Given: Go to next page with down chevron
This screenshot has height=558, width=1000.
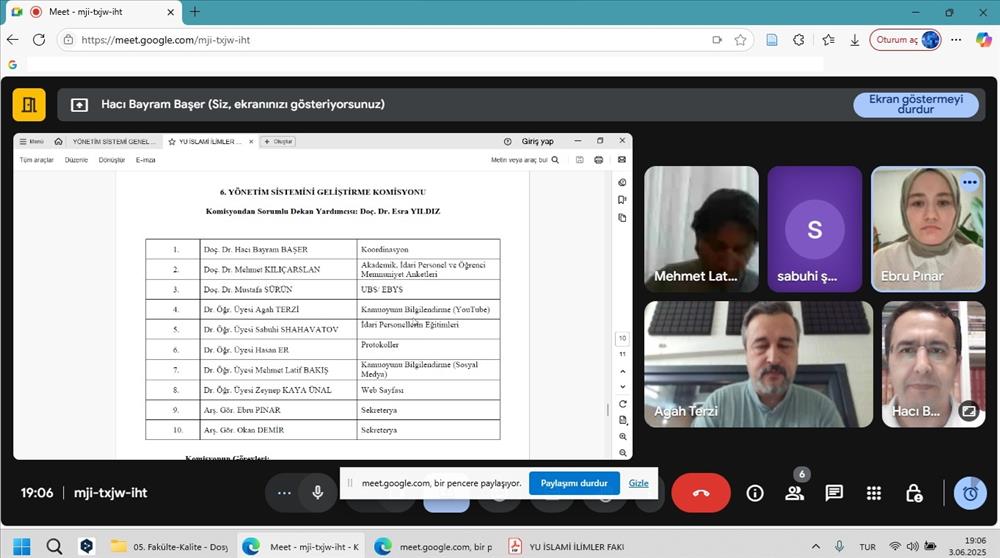Looking at the screenshot, I should [622, 387].
